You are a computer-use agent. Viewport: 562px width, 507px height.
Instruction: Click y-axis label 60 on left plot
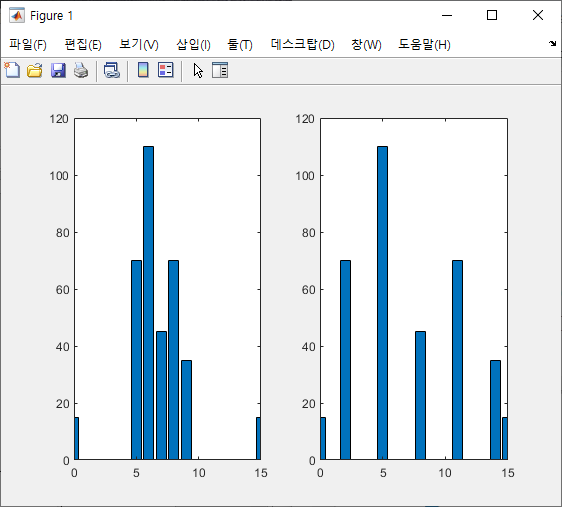[x=62, y=290]
